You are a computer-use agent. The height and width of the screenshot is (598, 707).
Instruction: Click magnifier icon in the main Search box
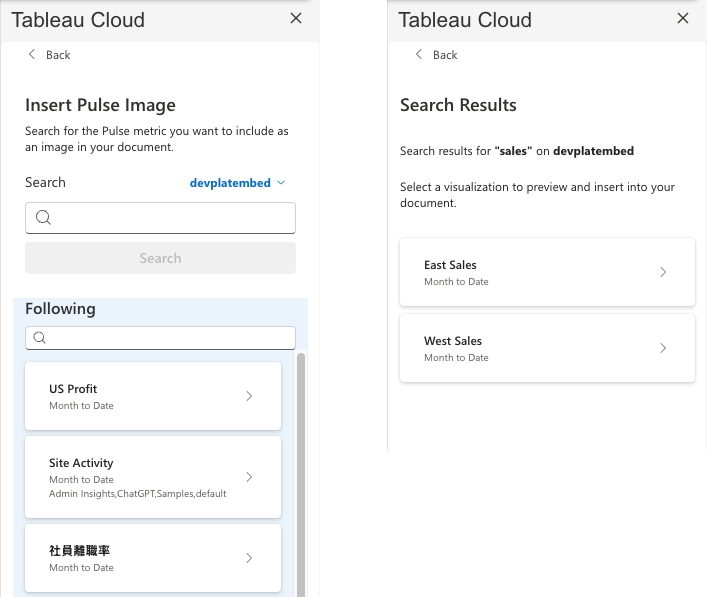pos(43,218)
